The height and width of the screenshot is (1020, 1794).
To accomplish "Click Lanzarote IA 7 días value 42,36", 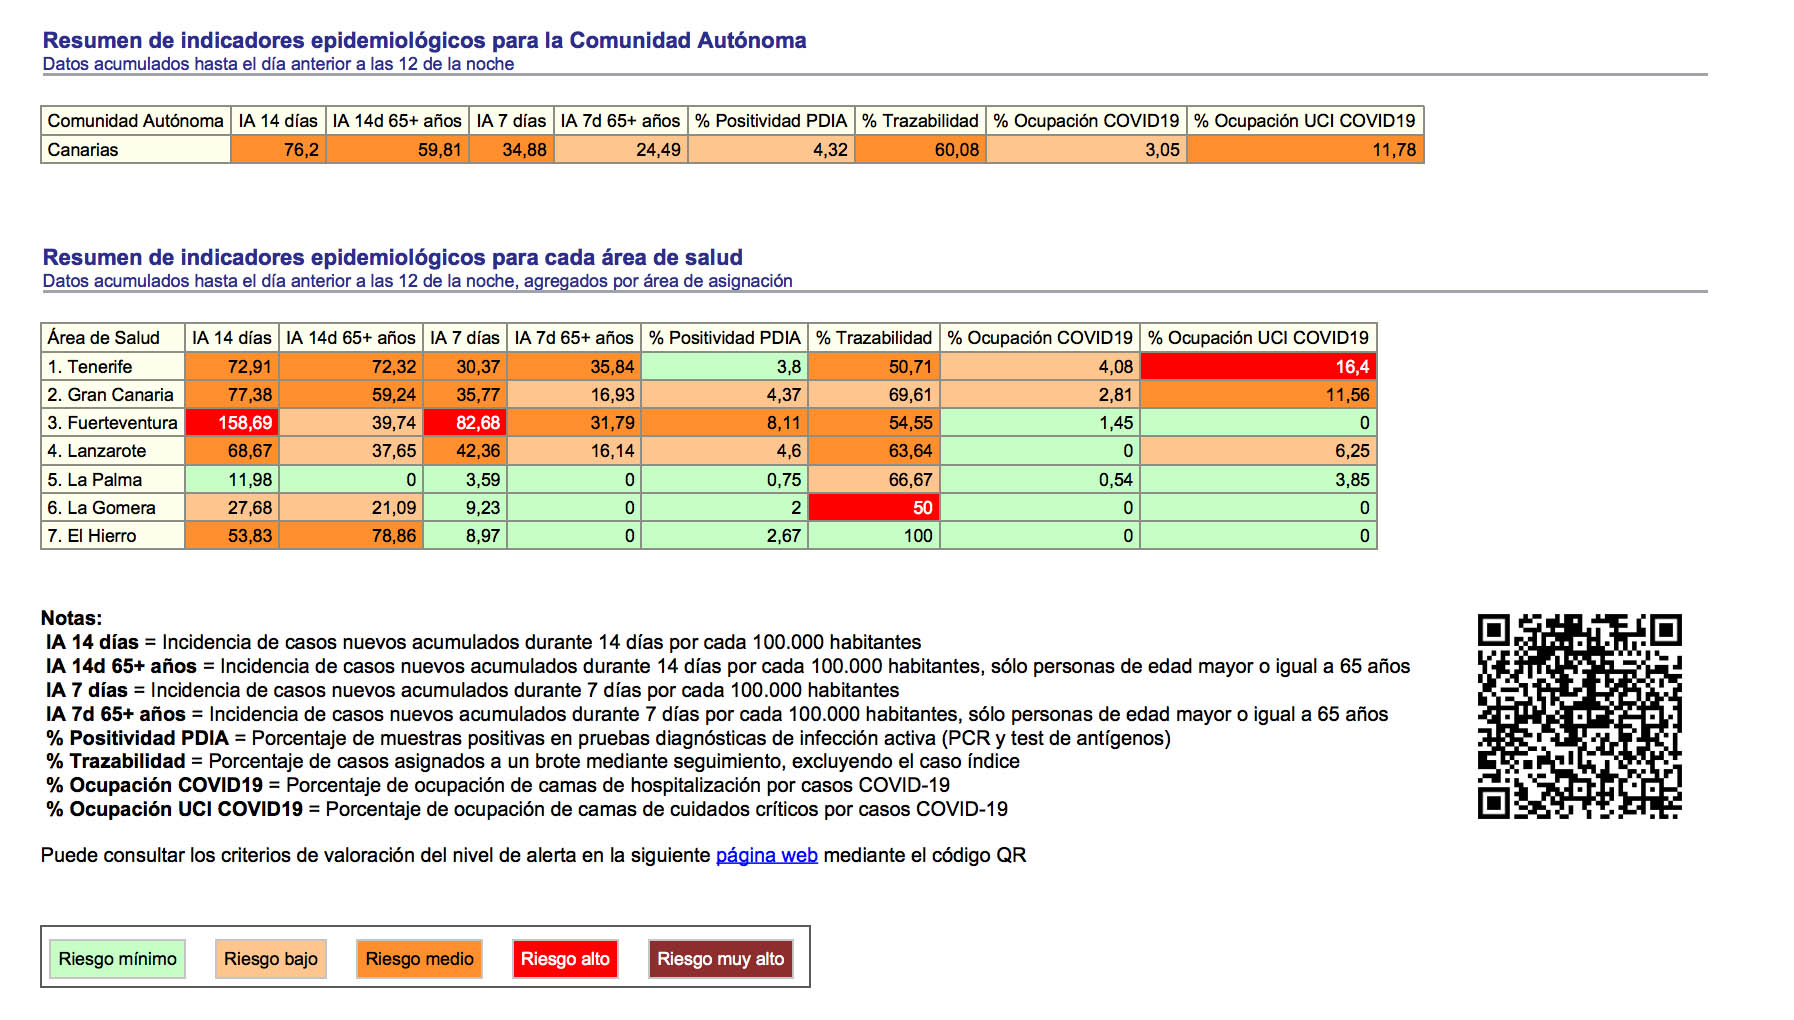I will (x=465, y=451).
